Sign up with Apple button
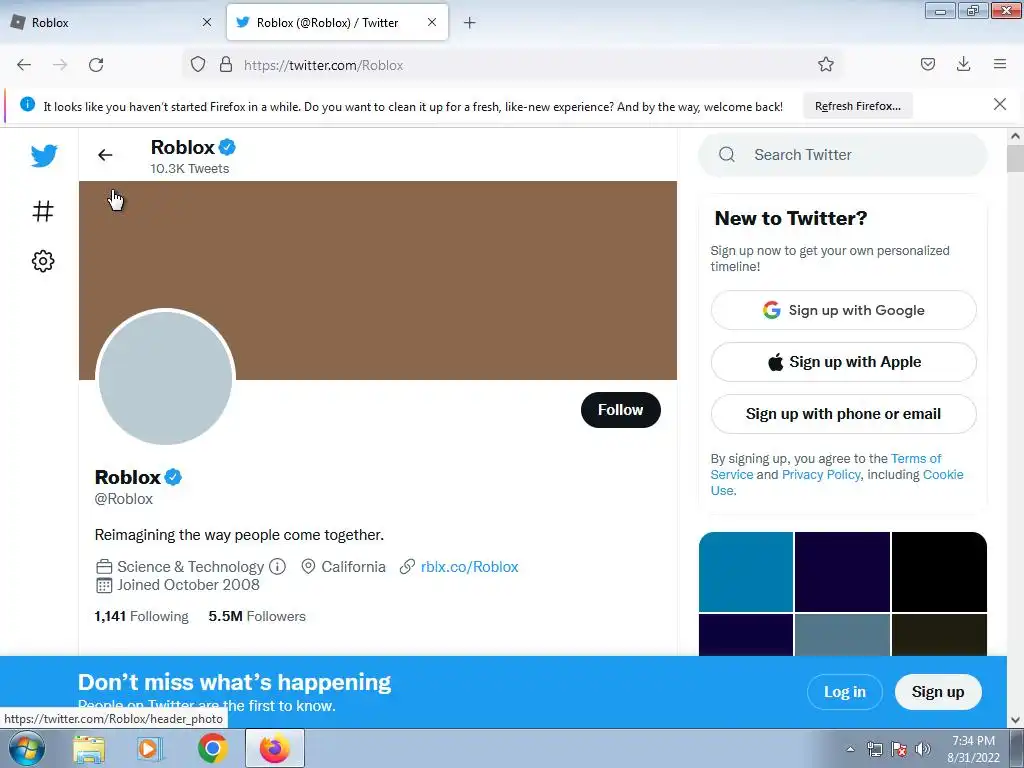This screenshot has height=768, width=1024. pos(843,362)
